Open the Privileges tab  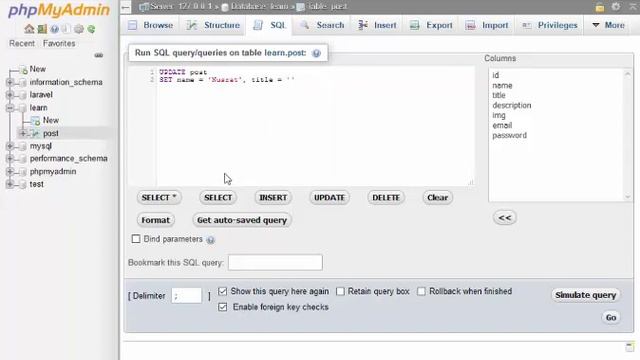point(550,25)
